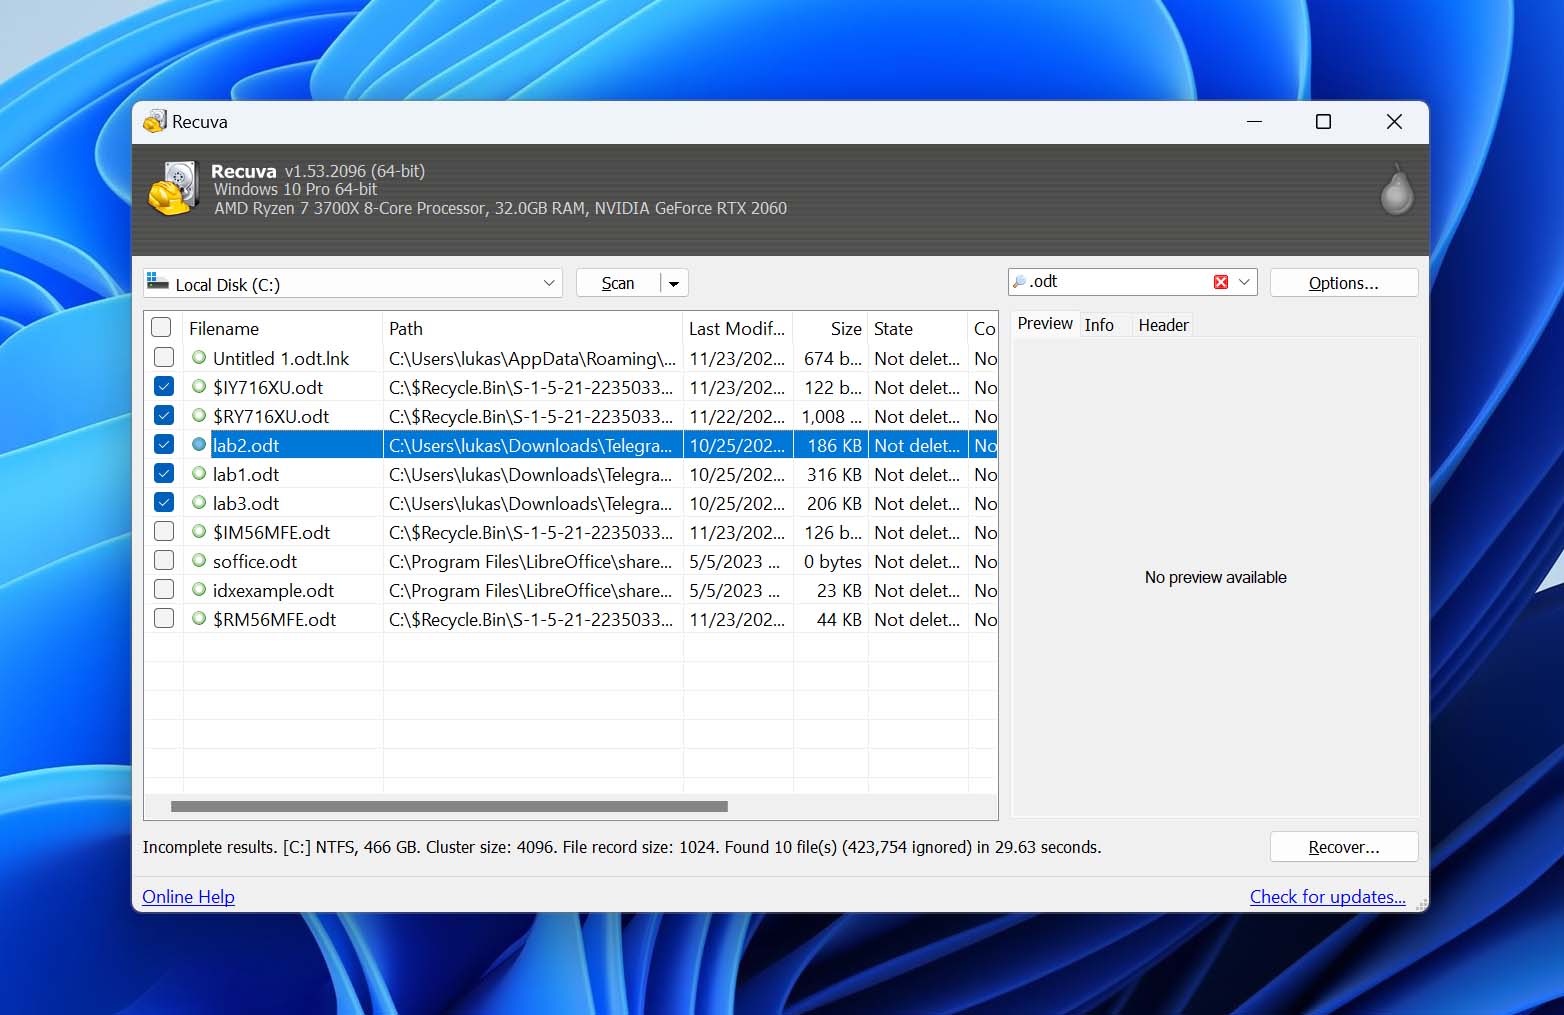This screenshot has width=1564, height=1015.
Task: Select the idxexample.odt filename
Action: point(273,590)
